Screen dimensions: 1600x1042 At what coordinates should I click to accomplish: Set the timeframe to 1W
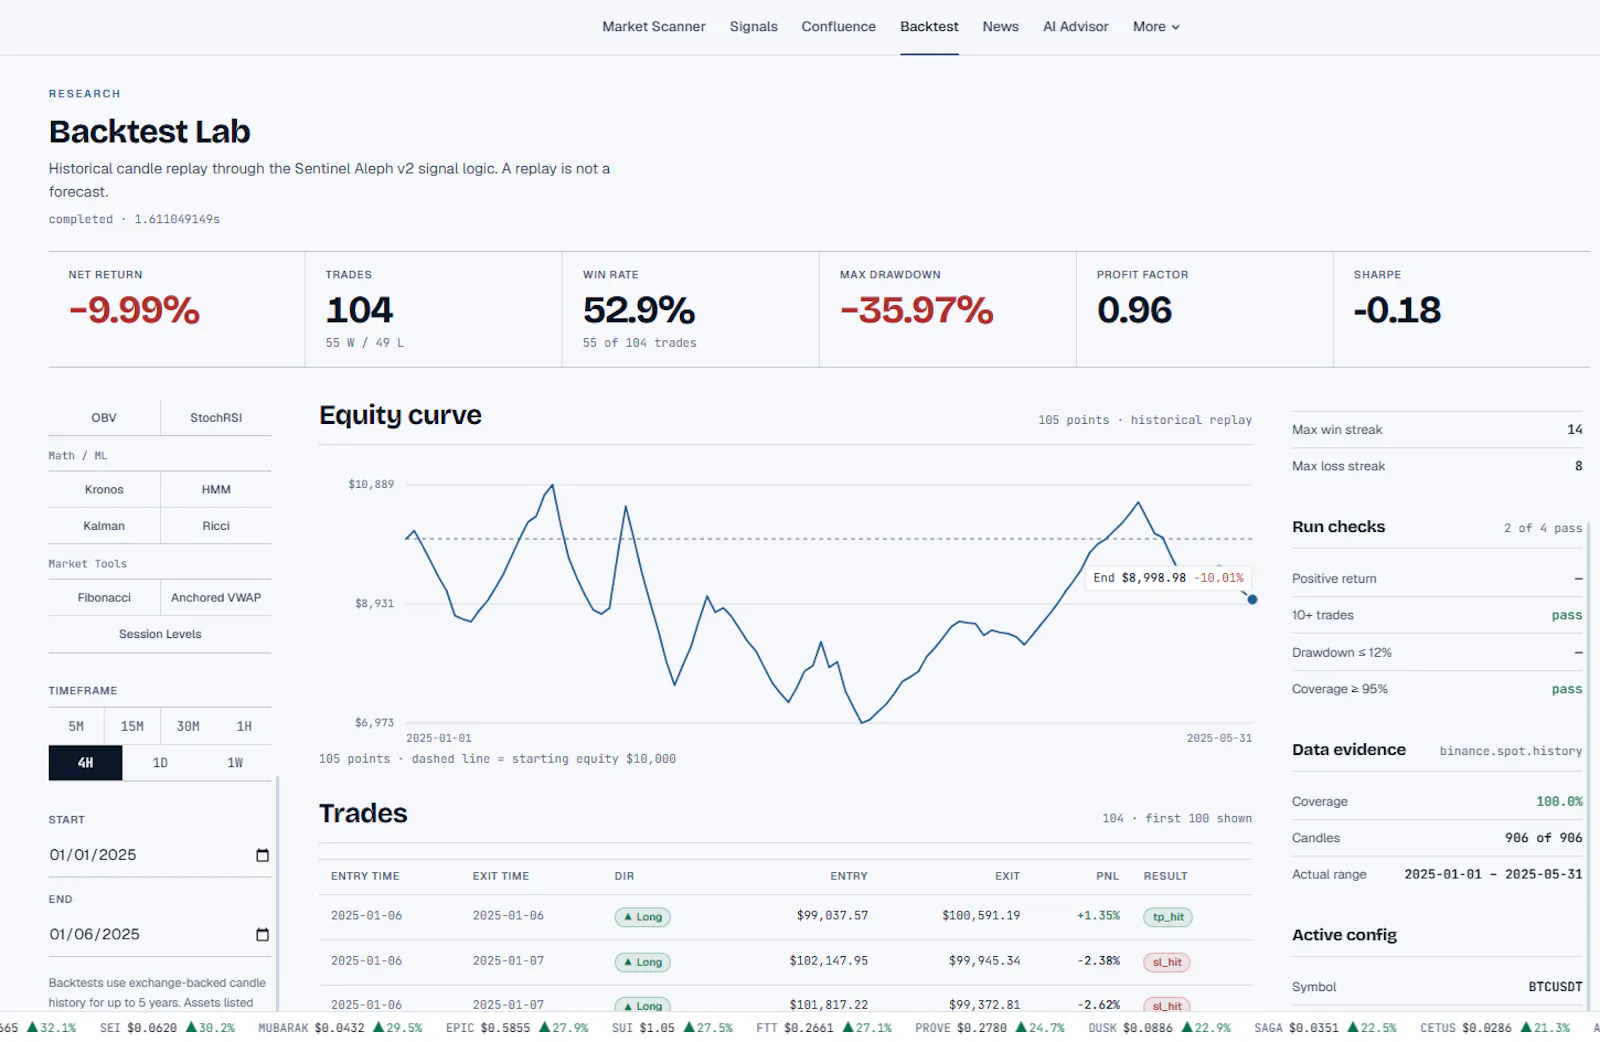(235, 763)
